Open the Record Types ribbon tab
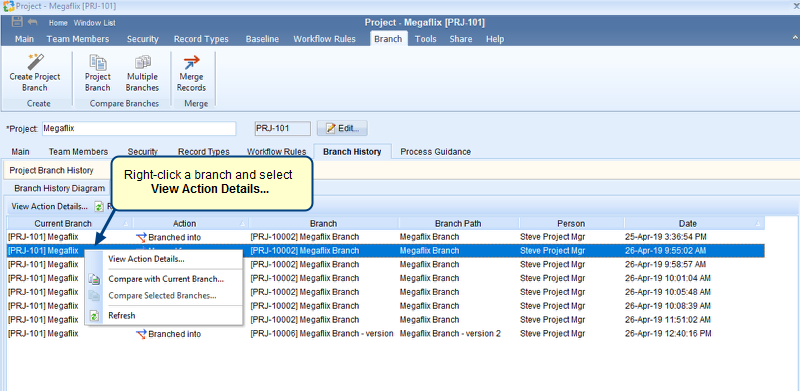 (x=201, y=39)
